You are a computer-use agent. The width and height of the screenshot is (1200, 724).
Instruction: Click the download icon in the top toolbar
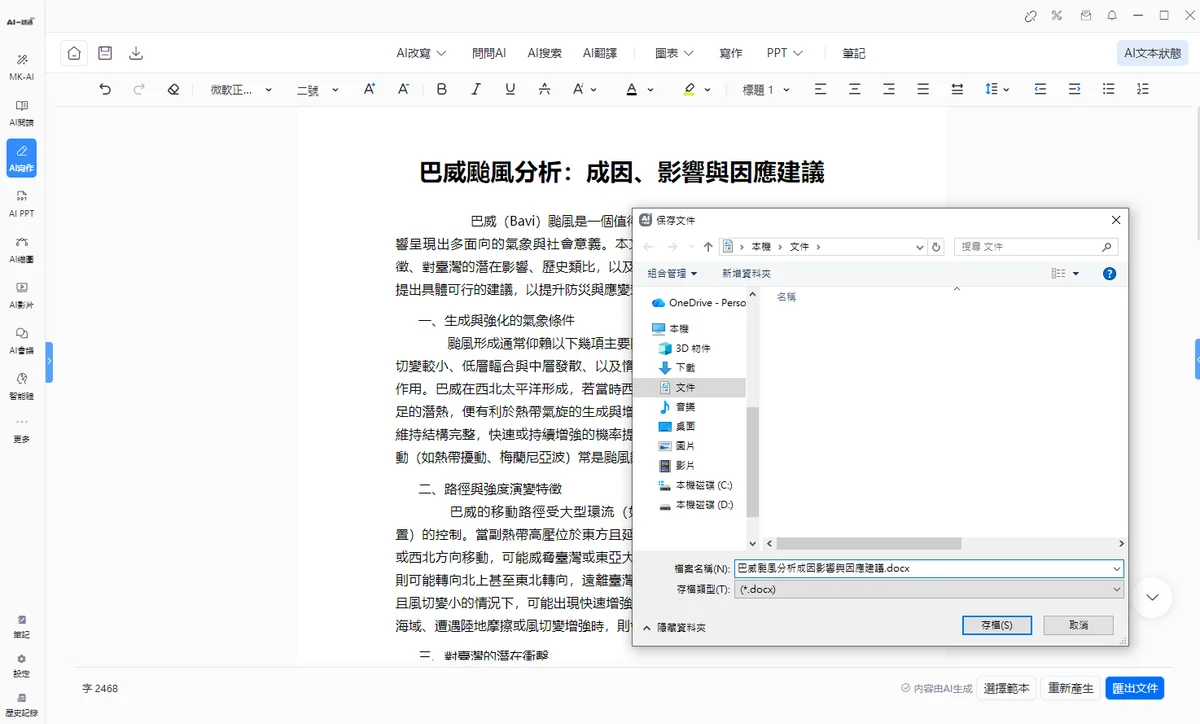[x=136, y=54]
